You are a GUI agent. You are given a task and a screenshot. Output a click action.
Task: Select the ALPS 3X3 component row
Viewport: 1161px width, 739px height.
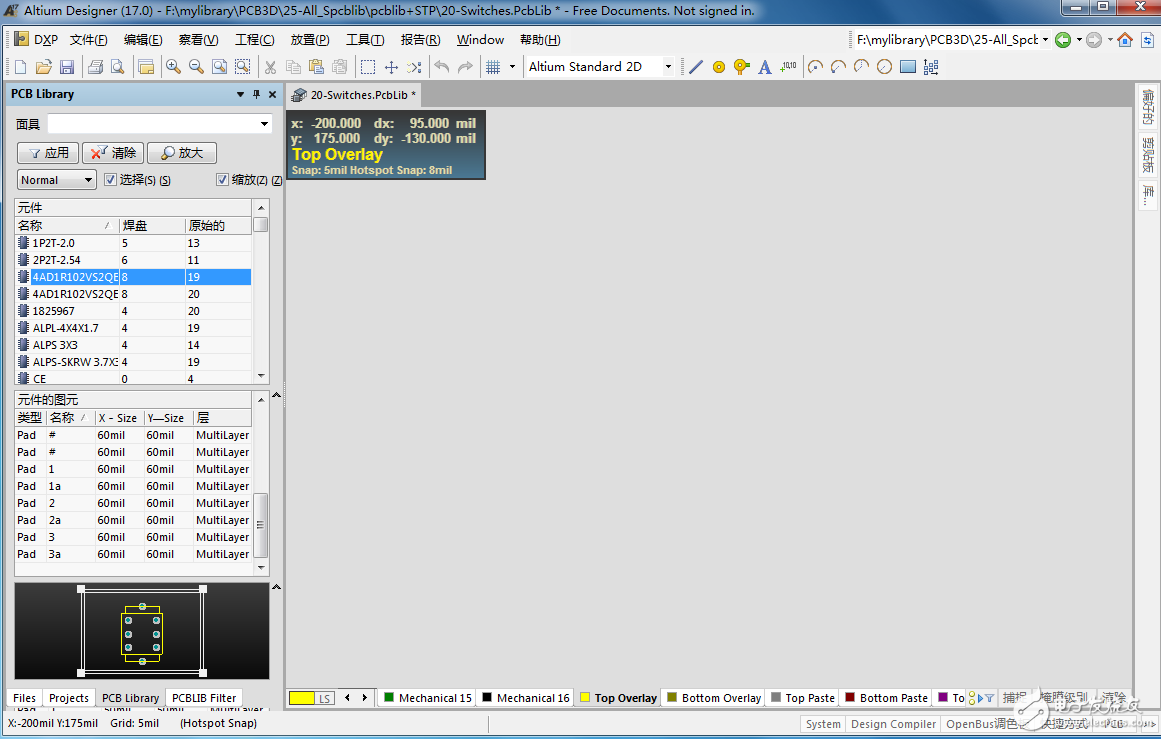click(133, 345)
